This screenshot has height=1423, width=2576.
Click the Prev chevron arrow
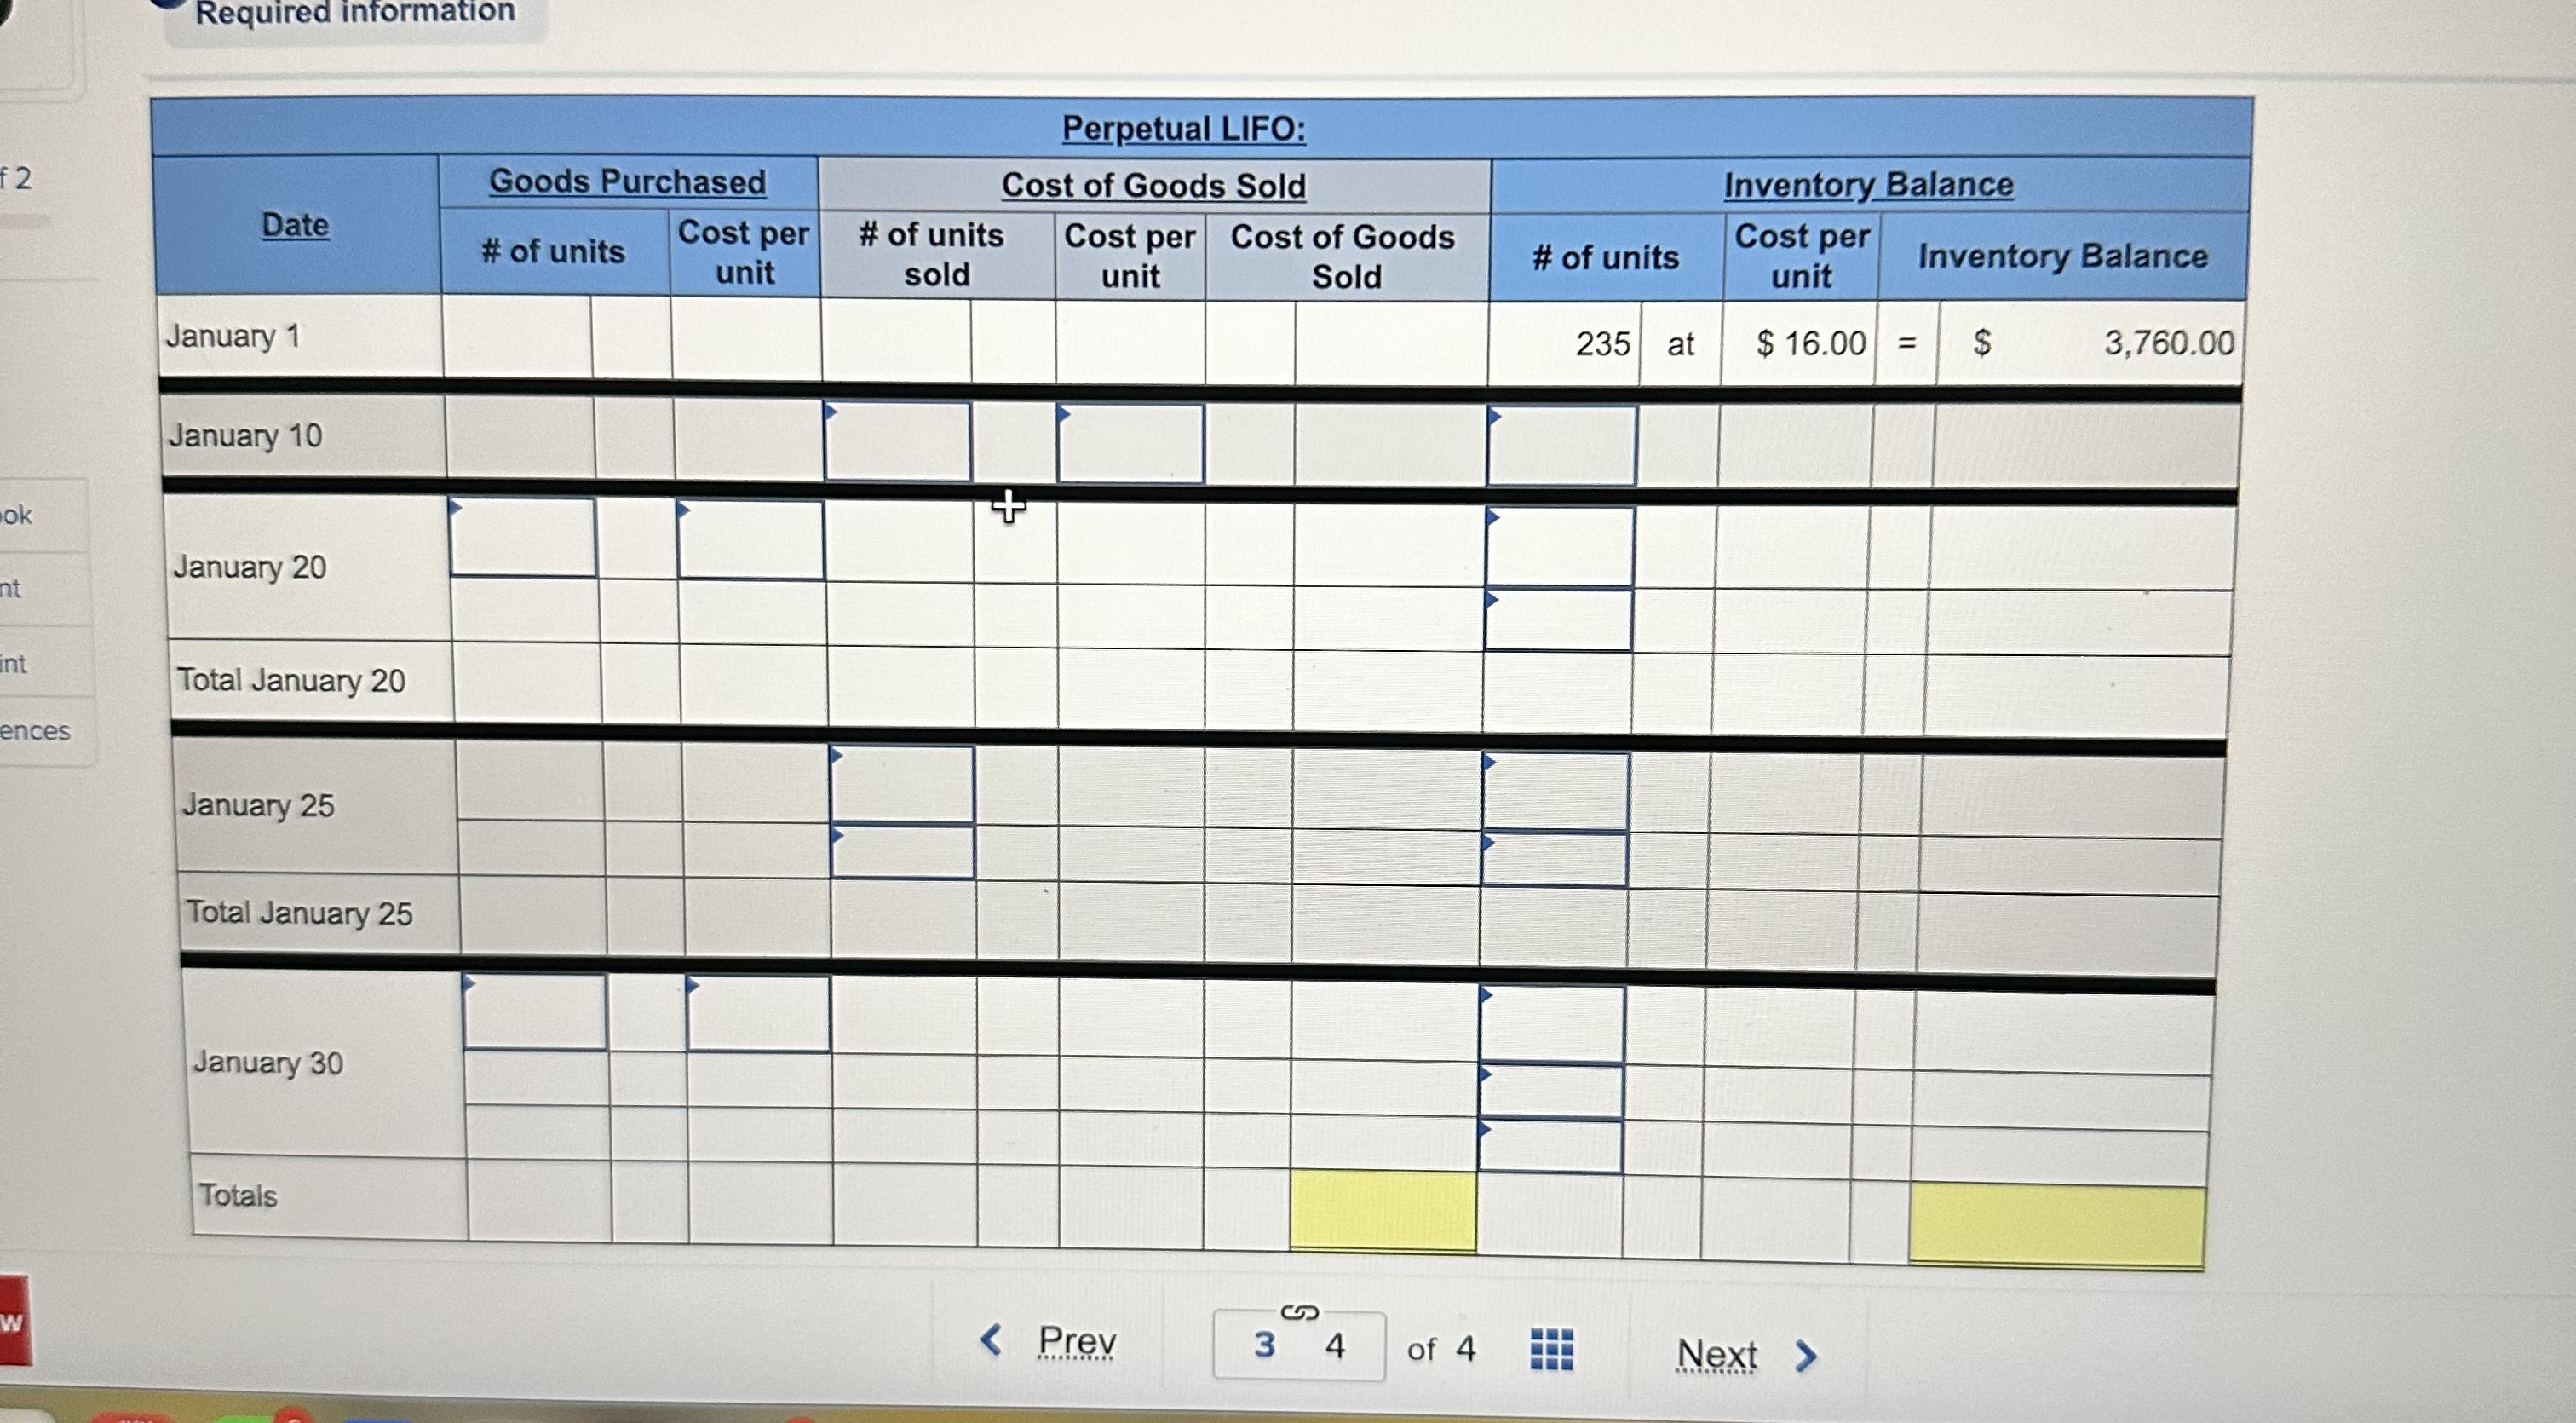tap(990, 1339)
